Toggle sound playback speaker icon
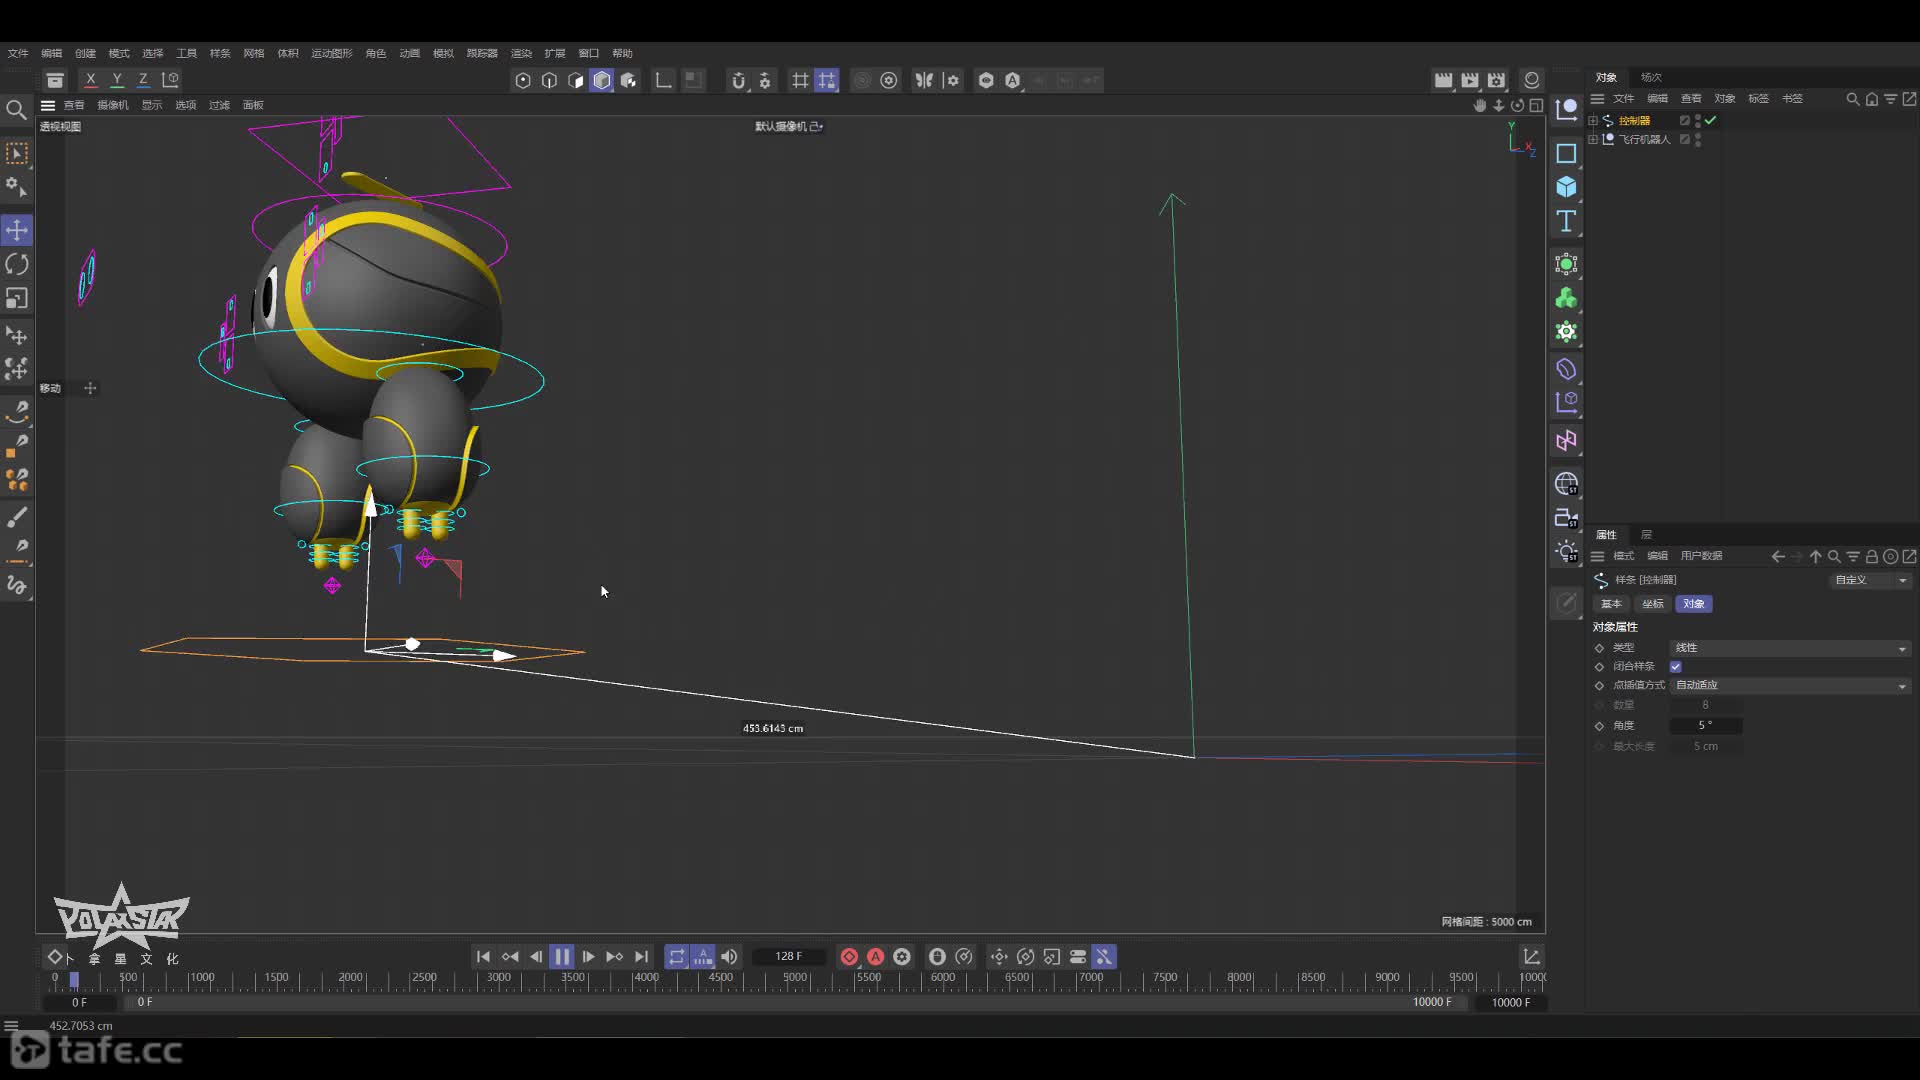1920x1080 pixels. [729, 957]
